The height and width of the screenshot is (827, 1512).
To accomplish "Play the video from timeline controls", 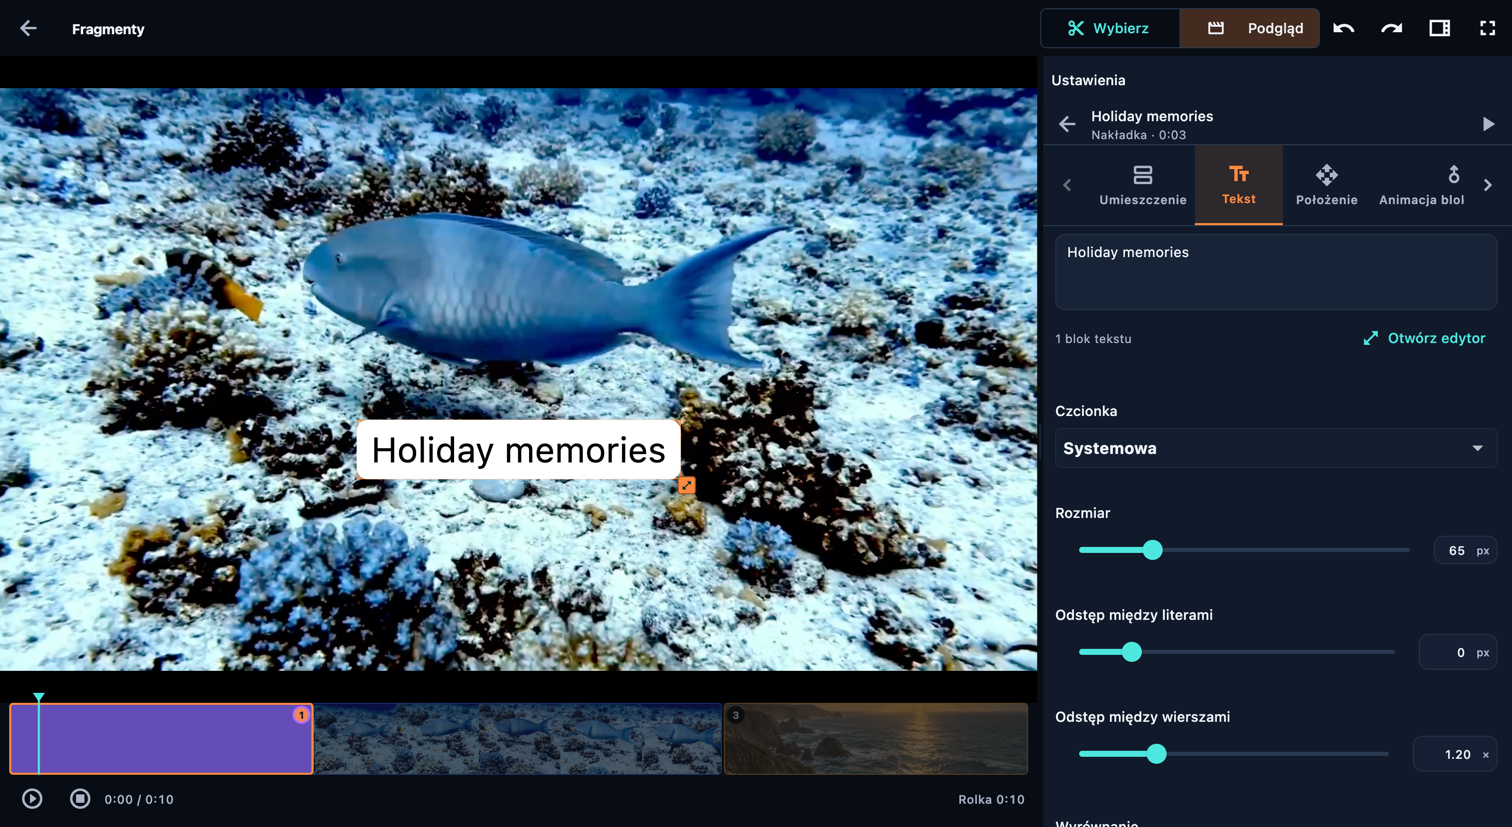I will point(32,799).
